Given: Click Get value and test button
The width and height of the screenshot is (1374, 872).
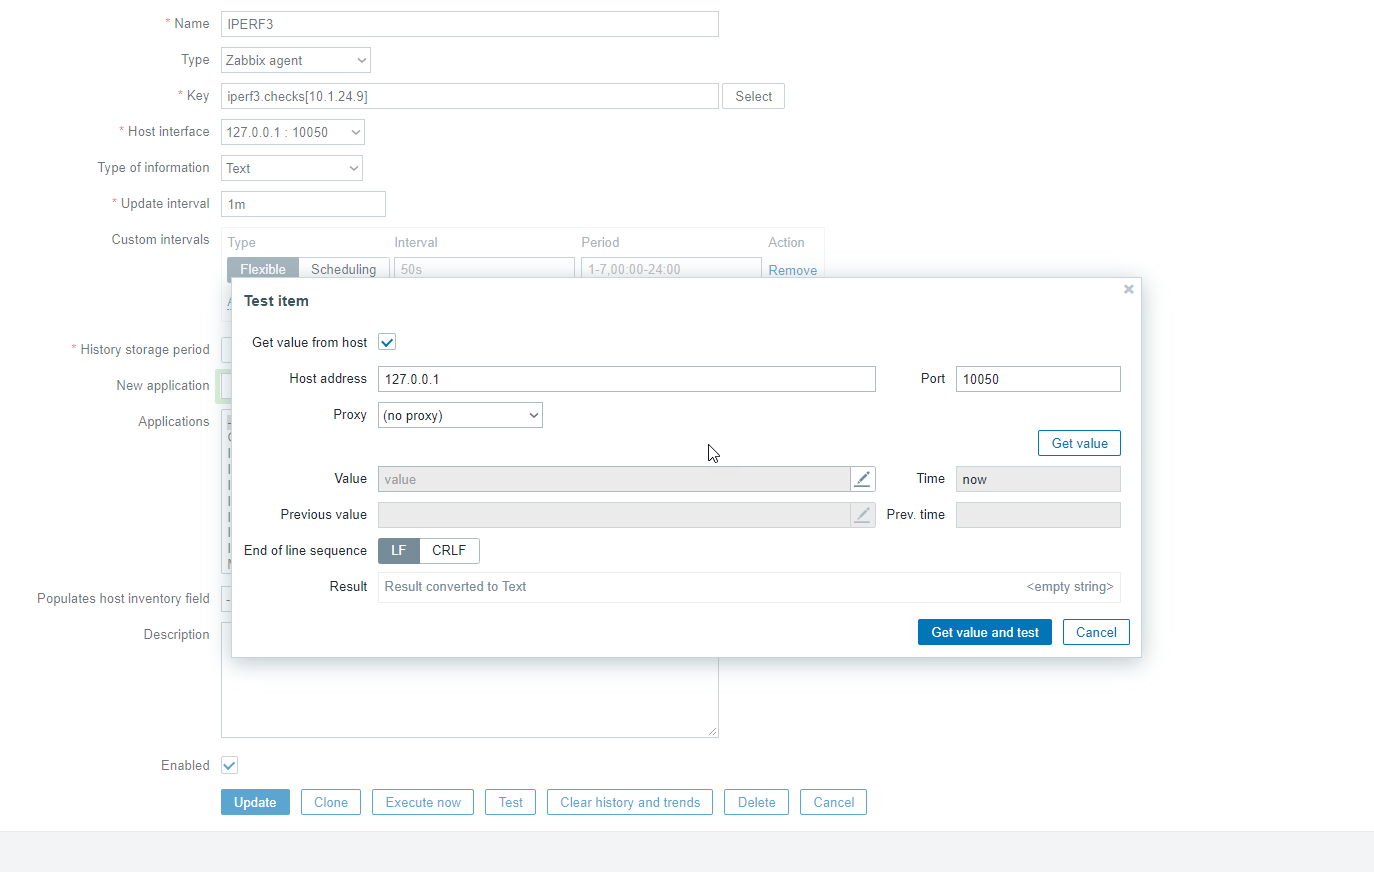Looking at the screenshot, I should point(985,632).
